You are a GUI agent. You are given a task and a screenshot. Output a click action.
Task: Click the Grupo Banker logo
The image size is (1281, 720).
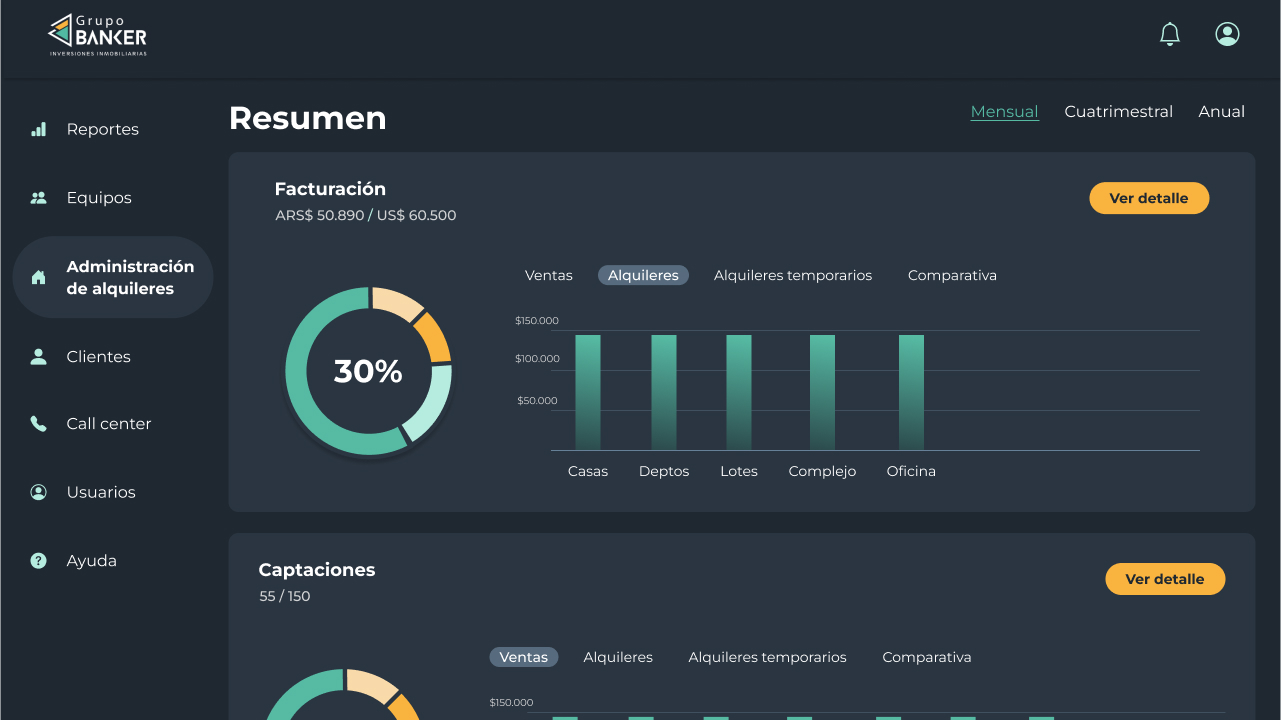98,35
